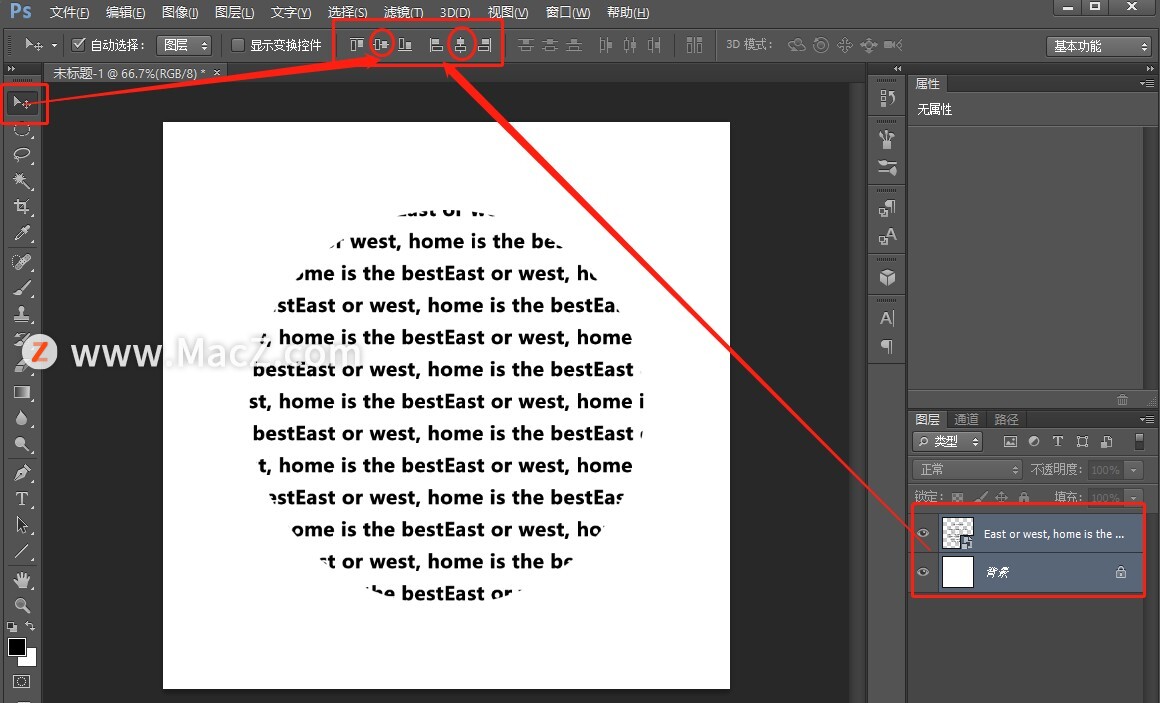The height and width of the screenshot is (703, 1160).
Task: Toggle Quick Mask mode
Action: click(x=21, y=682)
